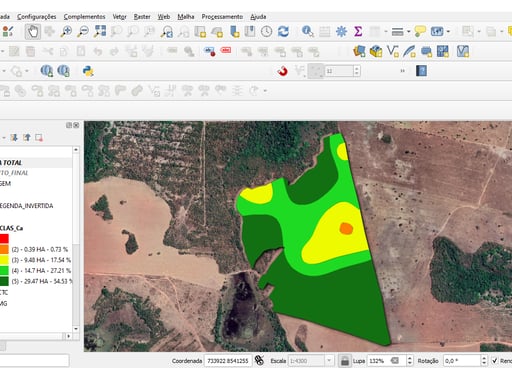
Task: Open the Processamento menu
Action: click(x=222, y=17)
